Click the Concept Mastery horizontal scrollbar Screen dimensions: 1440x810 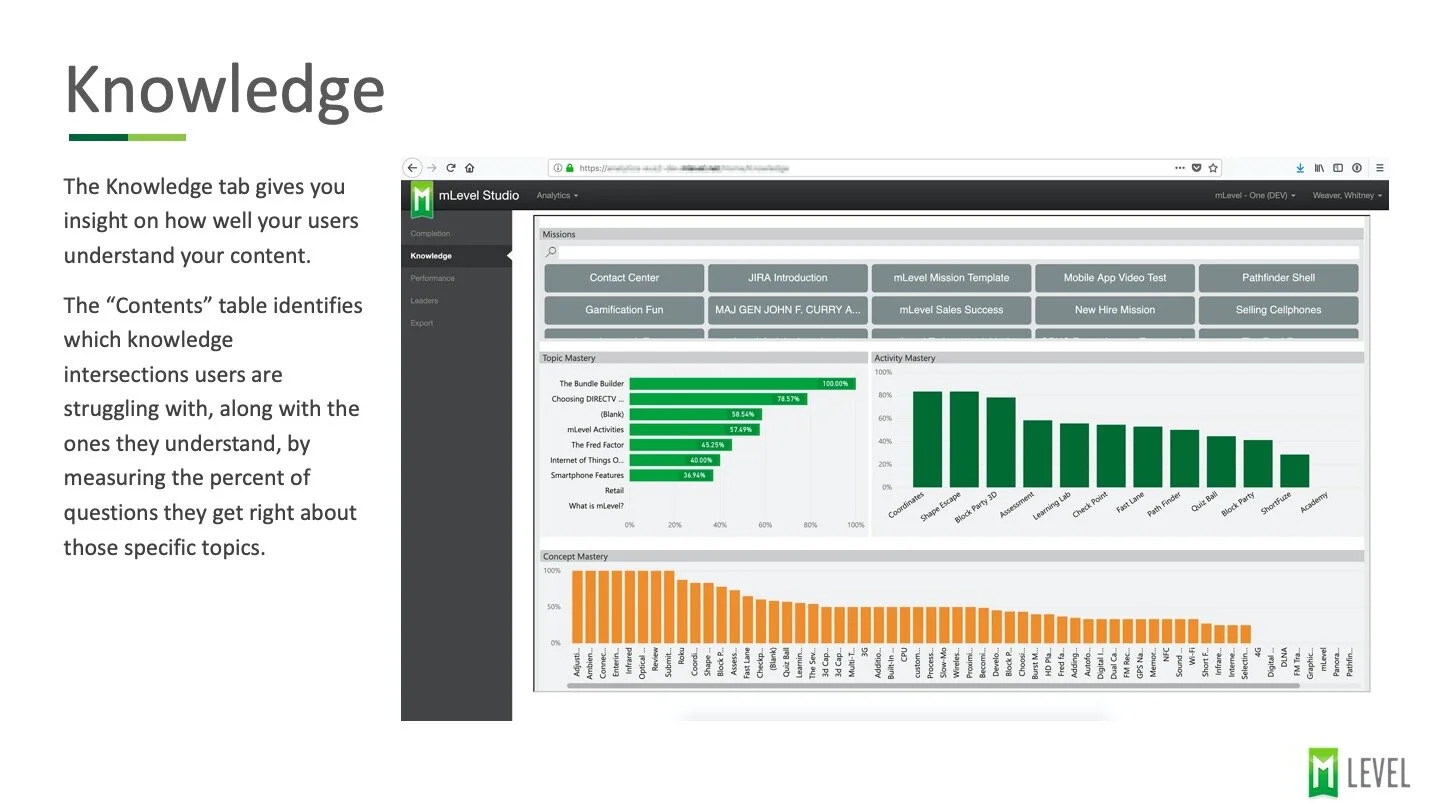tap(933, 686)
